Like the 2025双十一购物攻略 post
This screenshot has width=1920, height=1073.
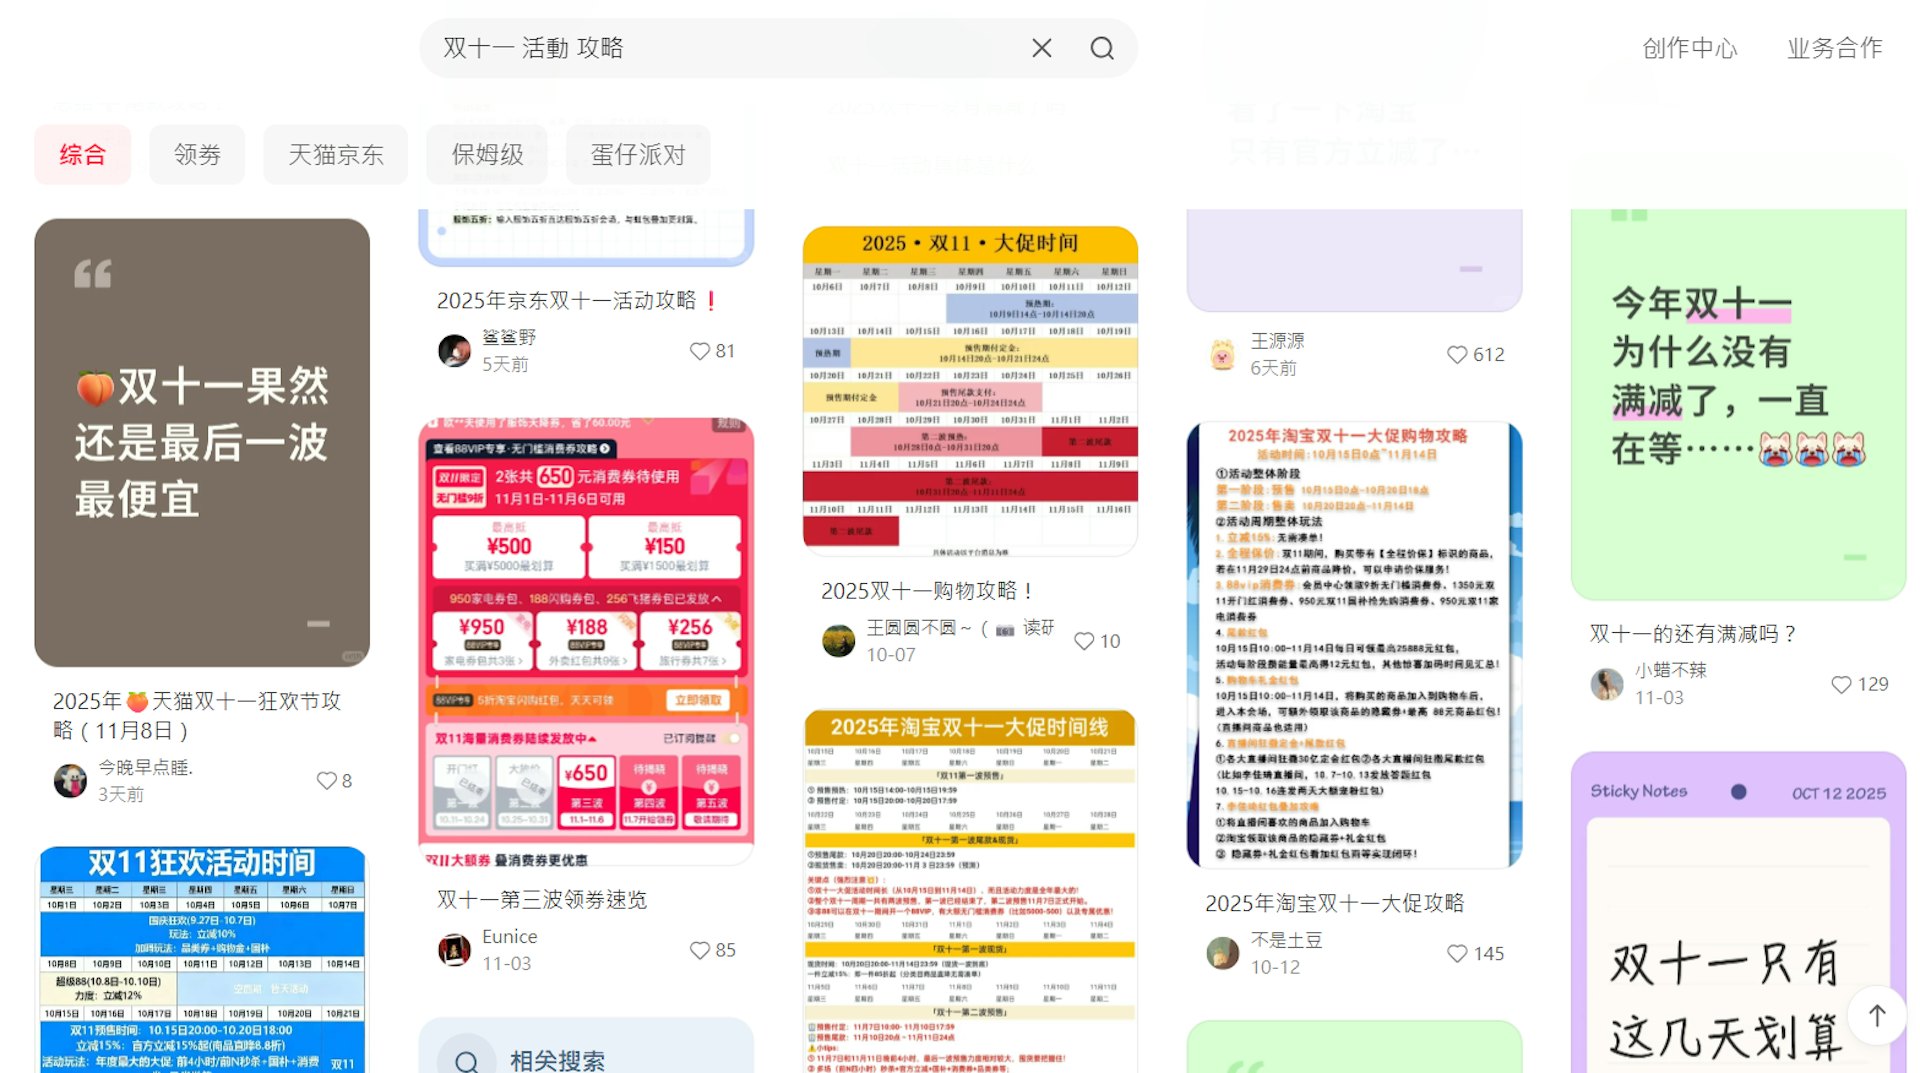click(1083, 641)
